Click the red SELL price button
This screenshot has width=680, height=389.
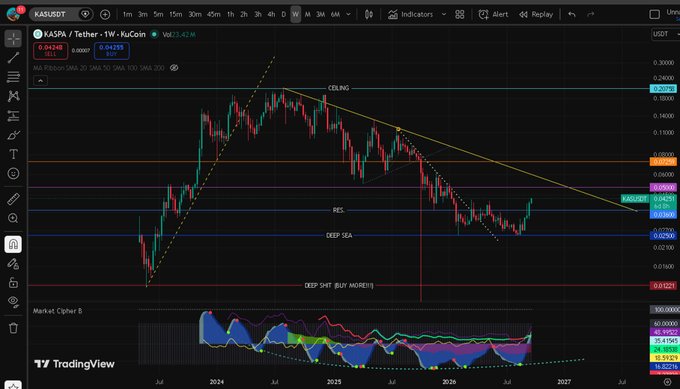[50, 51]
